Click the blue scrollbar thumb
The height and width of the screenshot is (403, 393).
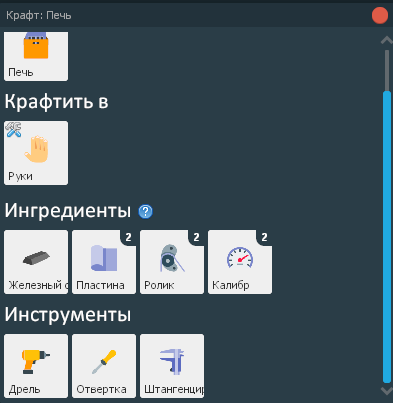[387, 237]
